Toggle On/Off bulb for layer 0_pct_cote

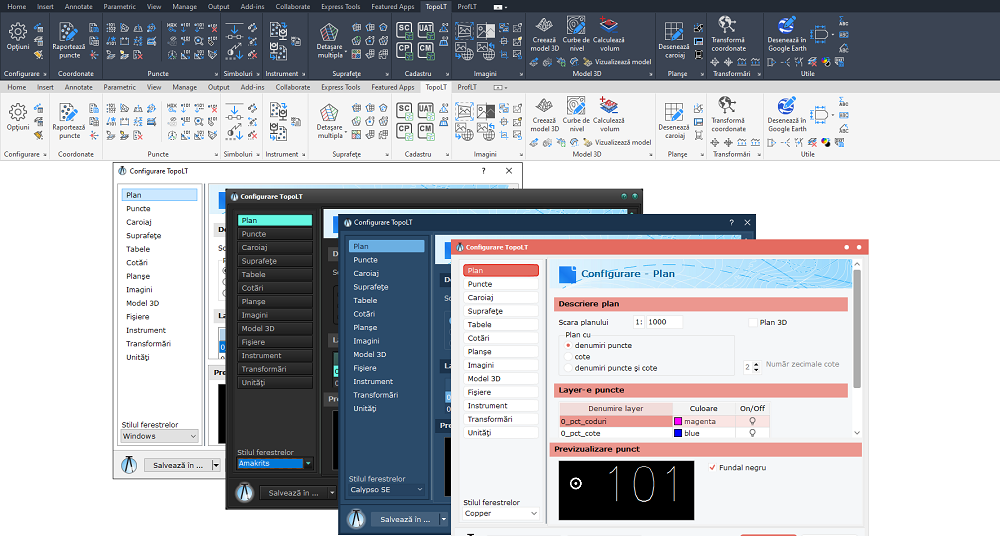point(753,433)
